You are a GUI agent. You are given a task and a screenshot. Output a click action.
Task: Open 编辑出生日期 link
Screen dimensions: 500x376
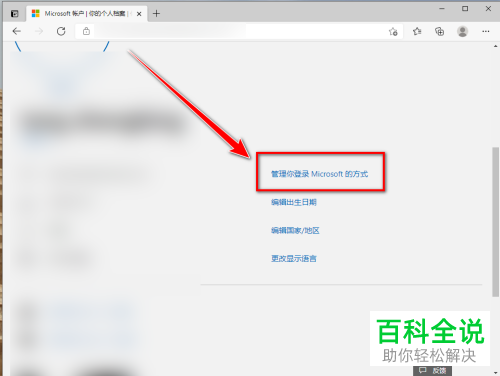294,202
